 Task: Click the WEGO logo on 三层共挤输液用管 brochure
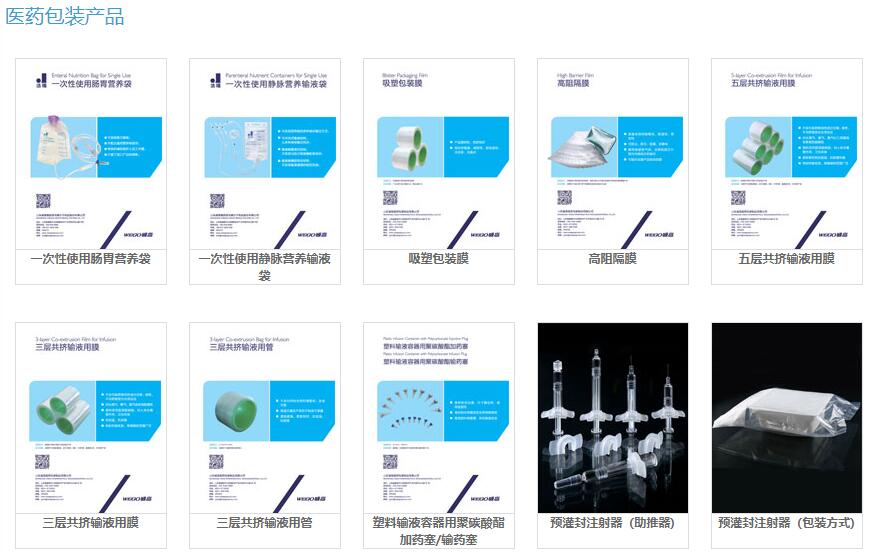point(311,499)
